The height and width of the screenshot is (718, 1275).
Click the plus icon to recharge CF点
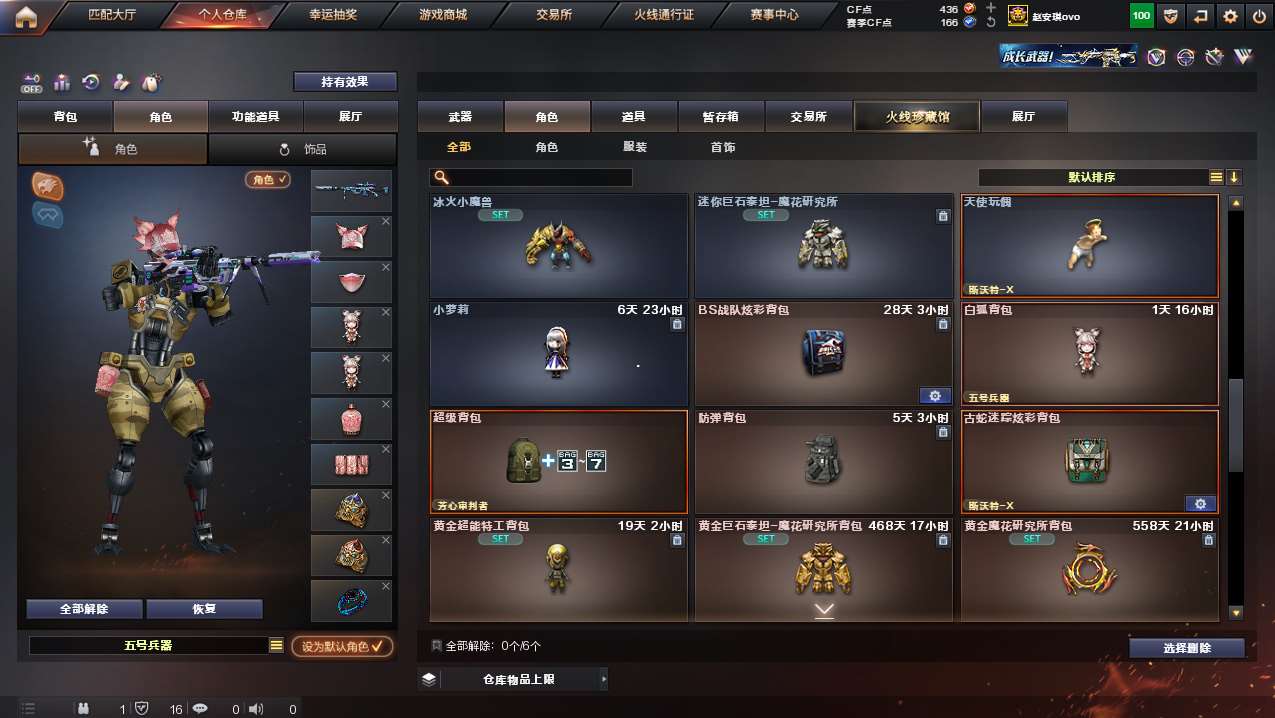(990, 8)
